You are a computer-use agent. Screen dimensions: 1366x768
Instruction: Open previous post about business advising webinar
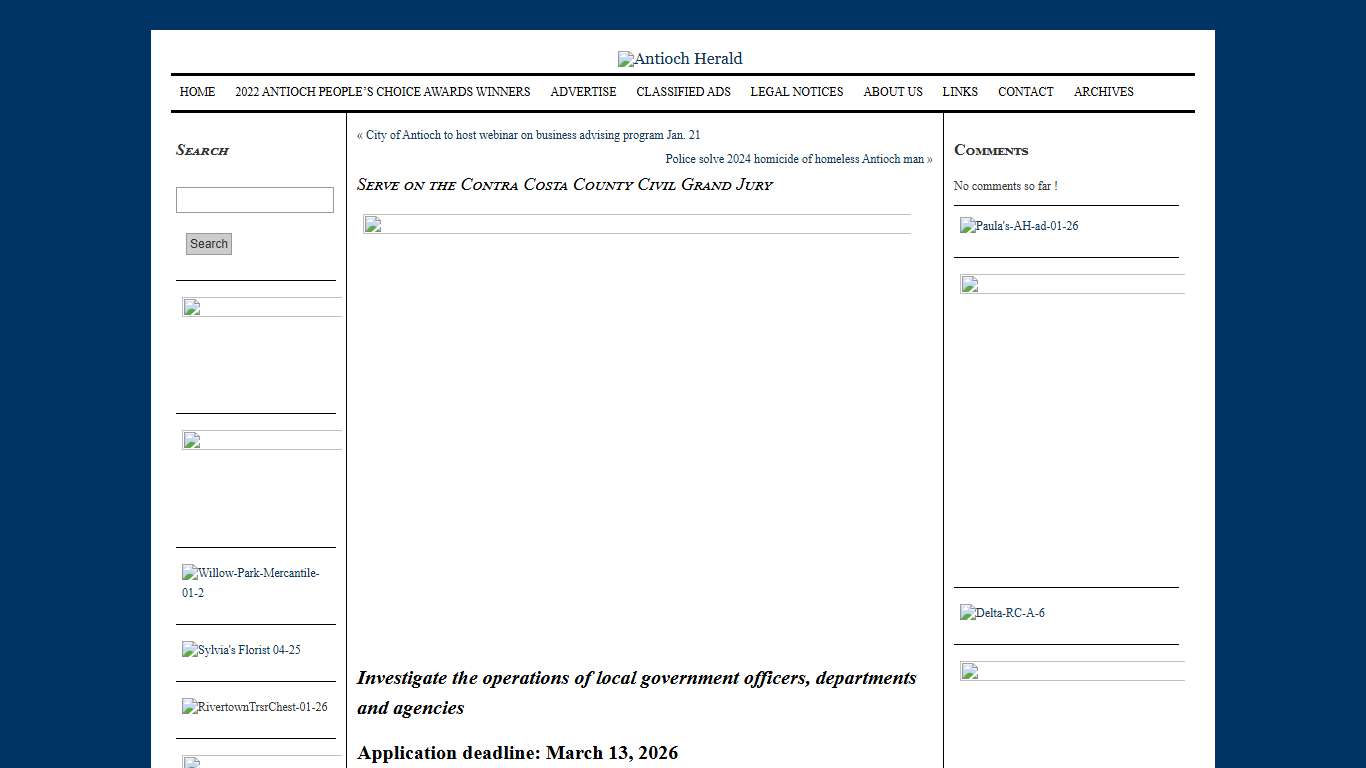532,135
